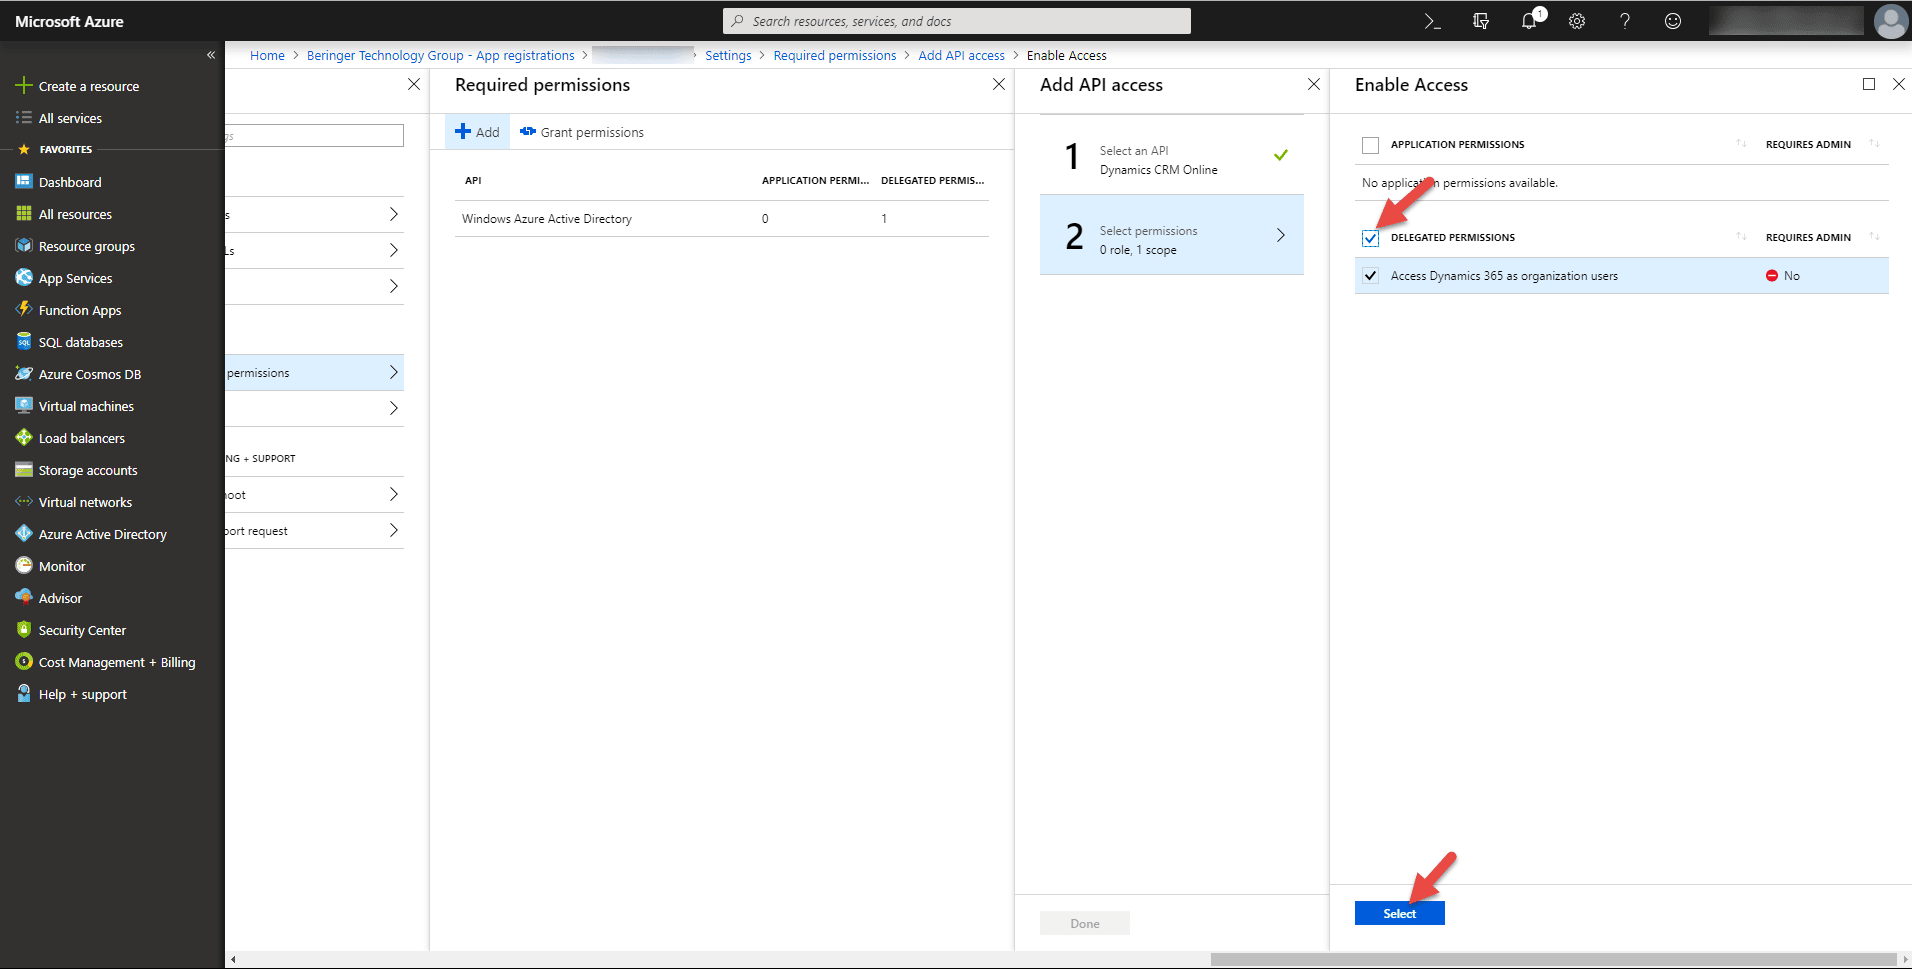Image resolution: width=1912 pixels, height=969 pixels.
Task: Sort by Delegated Permissions column arrows
Action: 1741,237
